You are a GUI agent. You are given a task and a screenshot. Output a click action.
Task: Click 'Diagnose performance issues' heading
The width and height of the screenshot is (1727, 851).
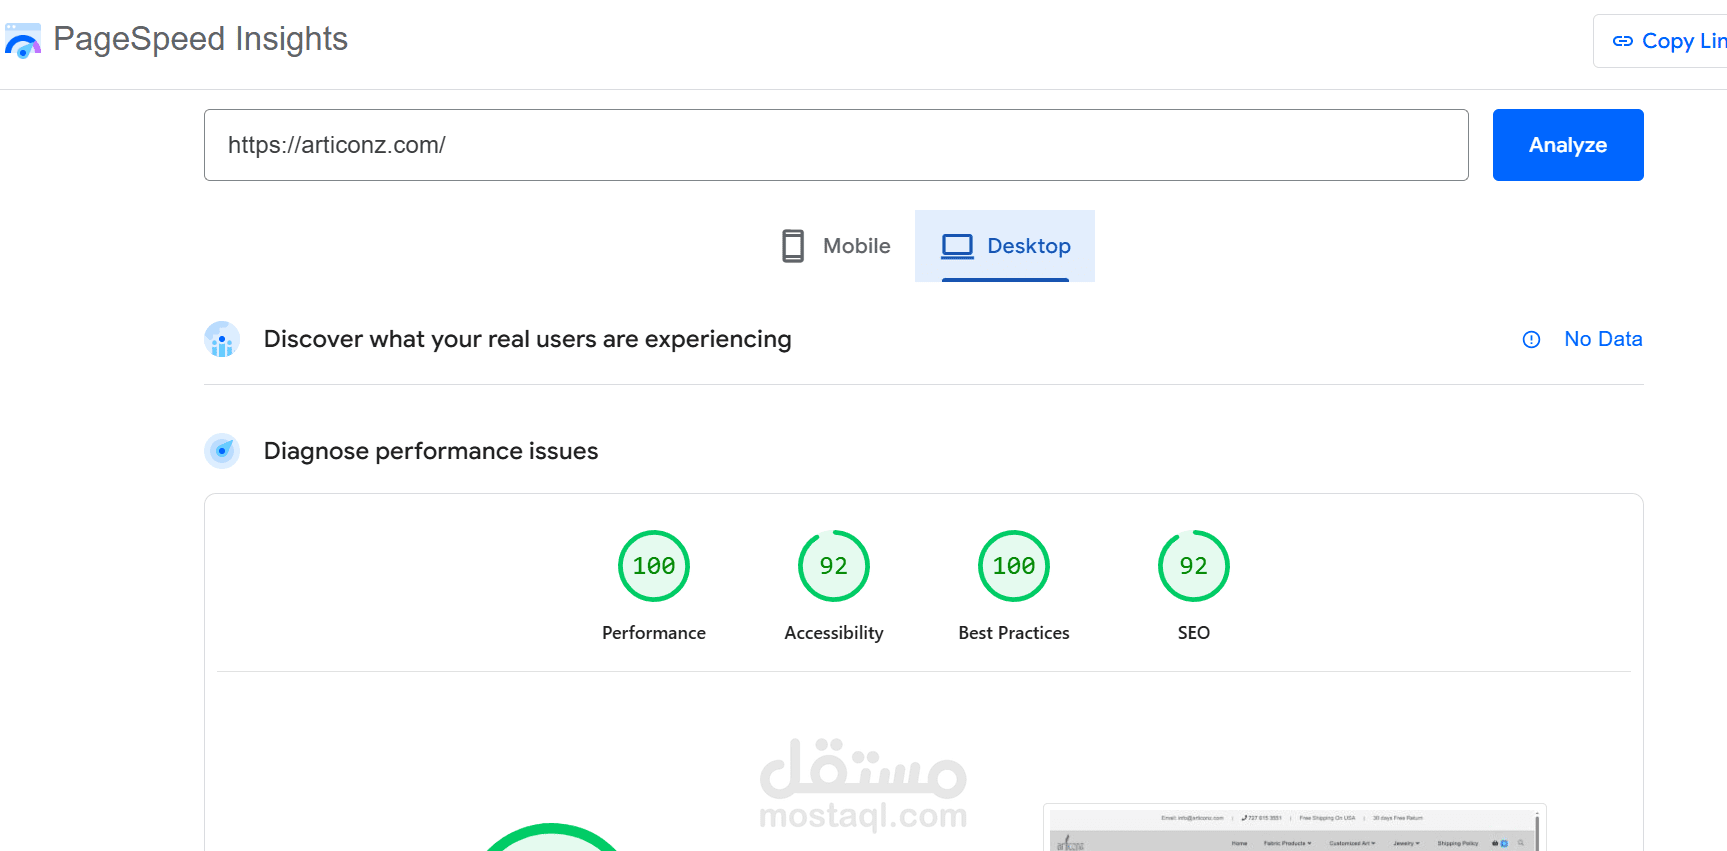point(431,451)
